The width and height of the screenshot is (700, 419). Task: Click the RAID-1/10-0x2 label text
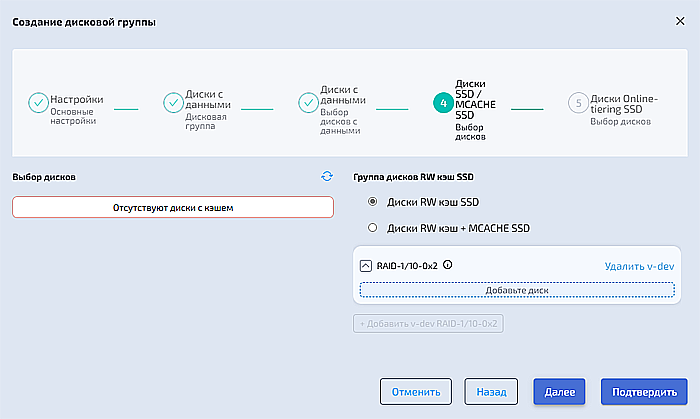pyautogui.click(x=407, y=266)
